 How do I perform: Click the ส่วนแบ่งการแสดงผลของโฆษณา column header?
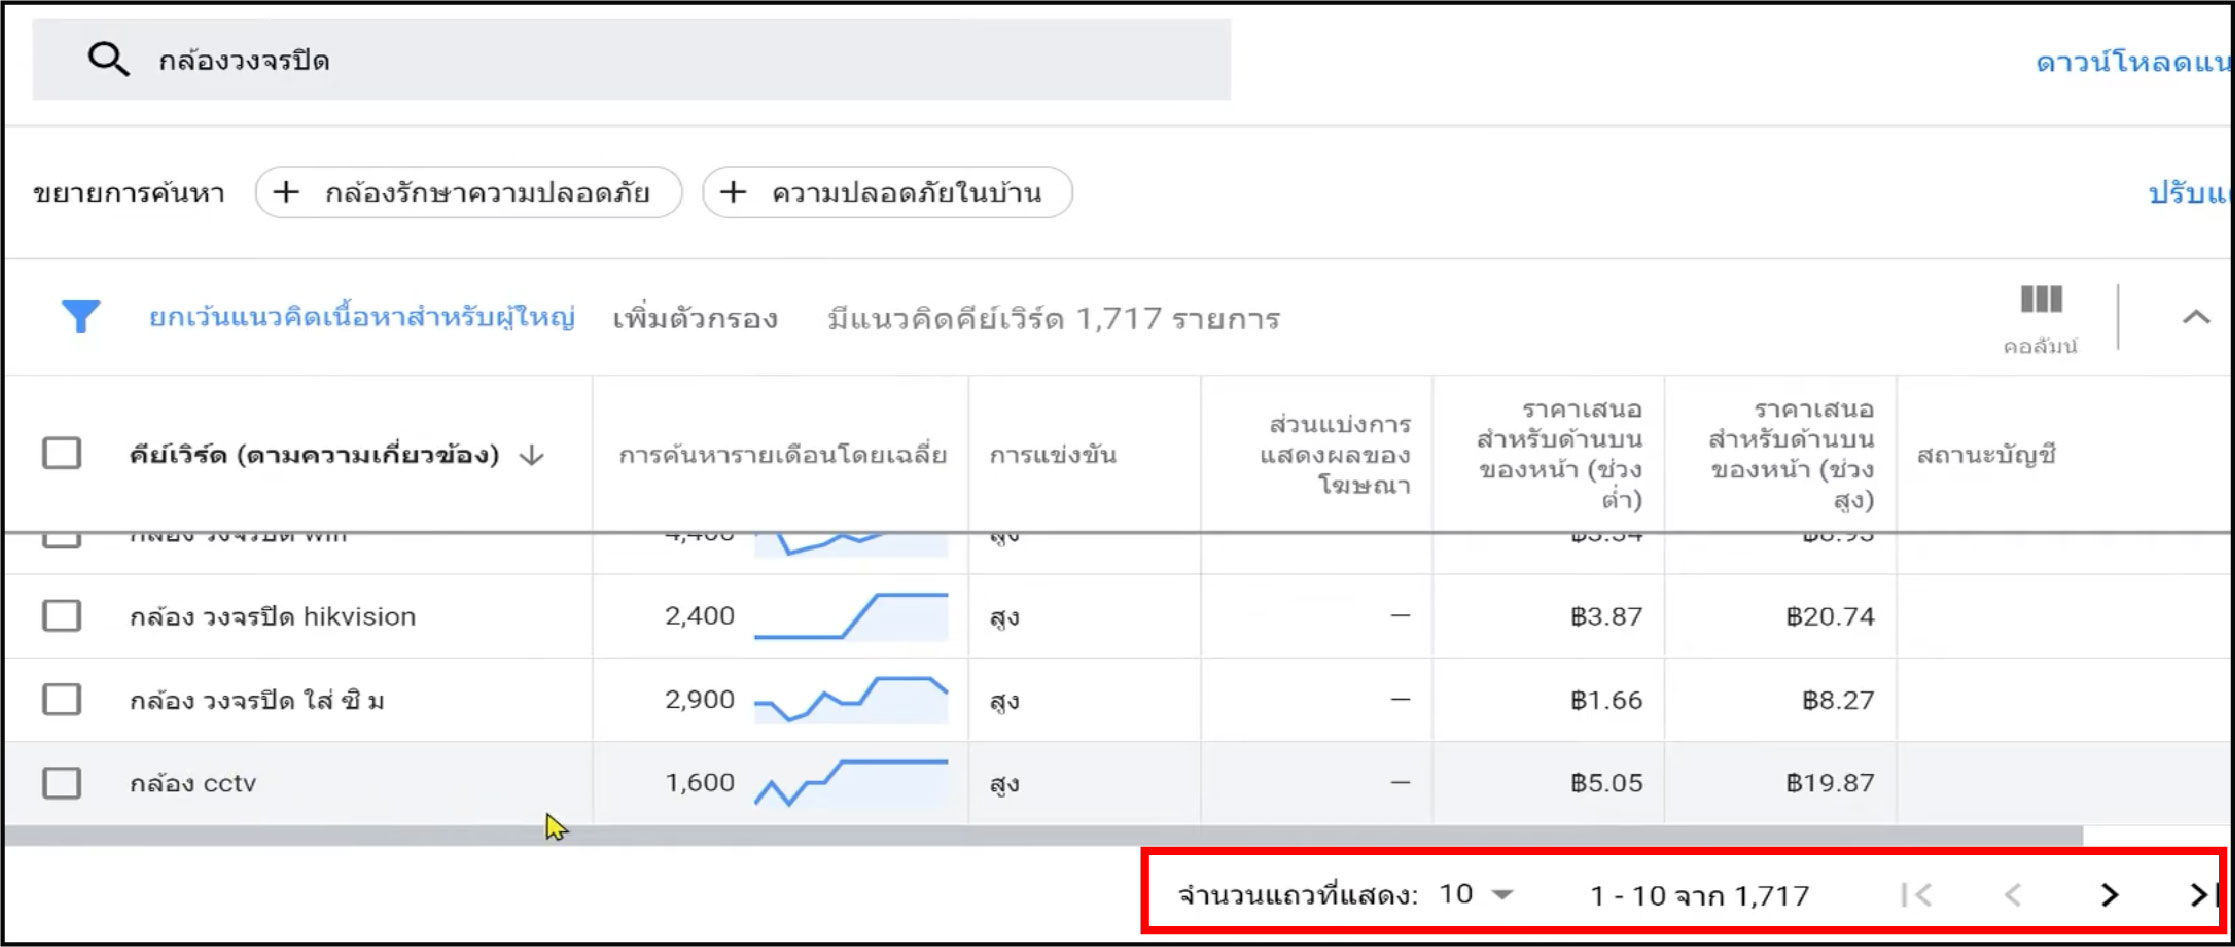coord(1335,455)
